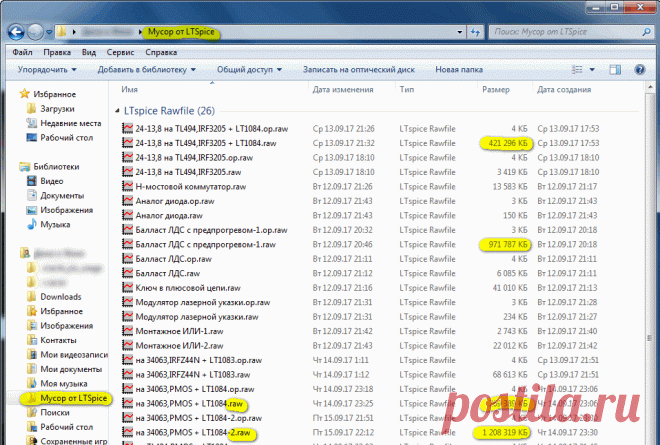The width and height of the screenshot is (660, 445).
Task: Open the Правка menu
Action: (x=57, y=52)
